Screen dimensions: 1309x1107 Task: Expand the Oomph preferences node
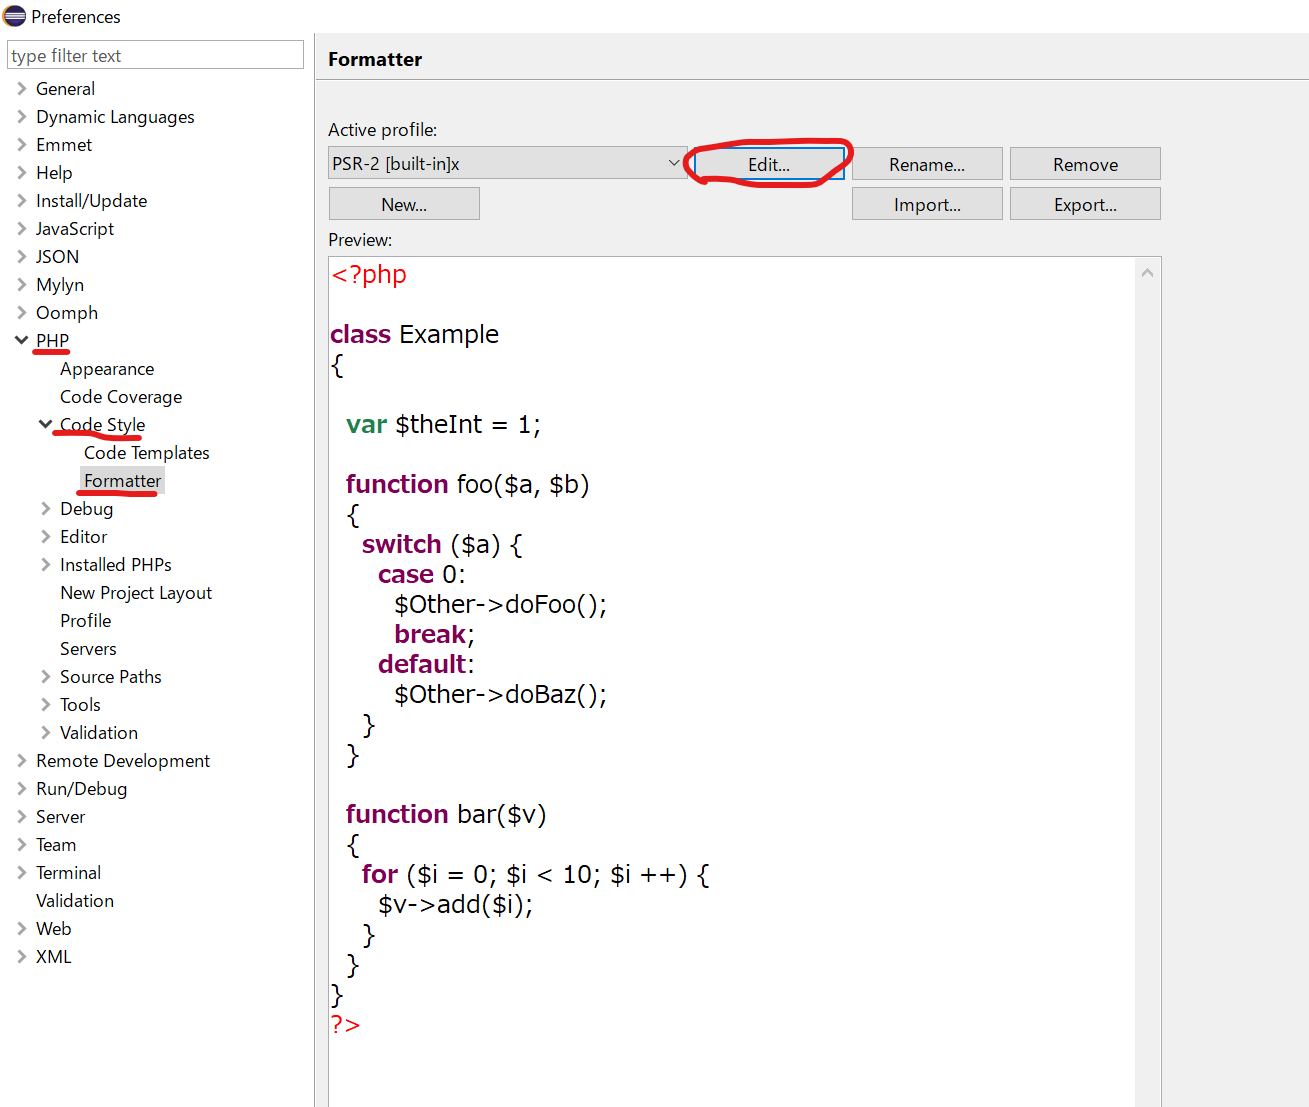[x=21, y=312]
